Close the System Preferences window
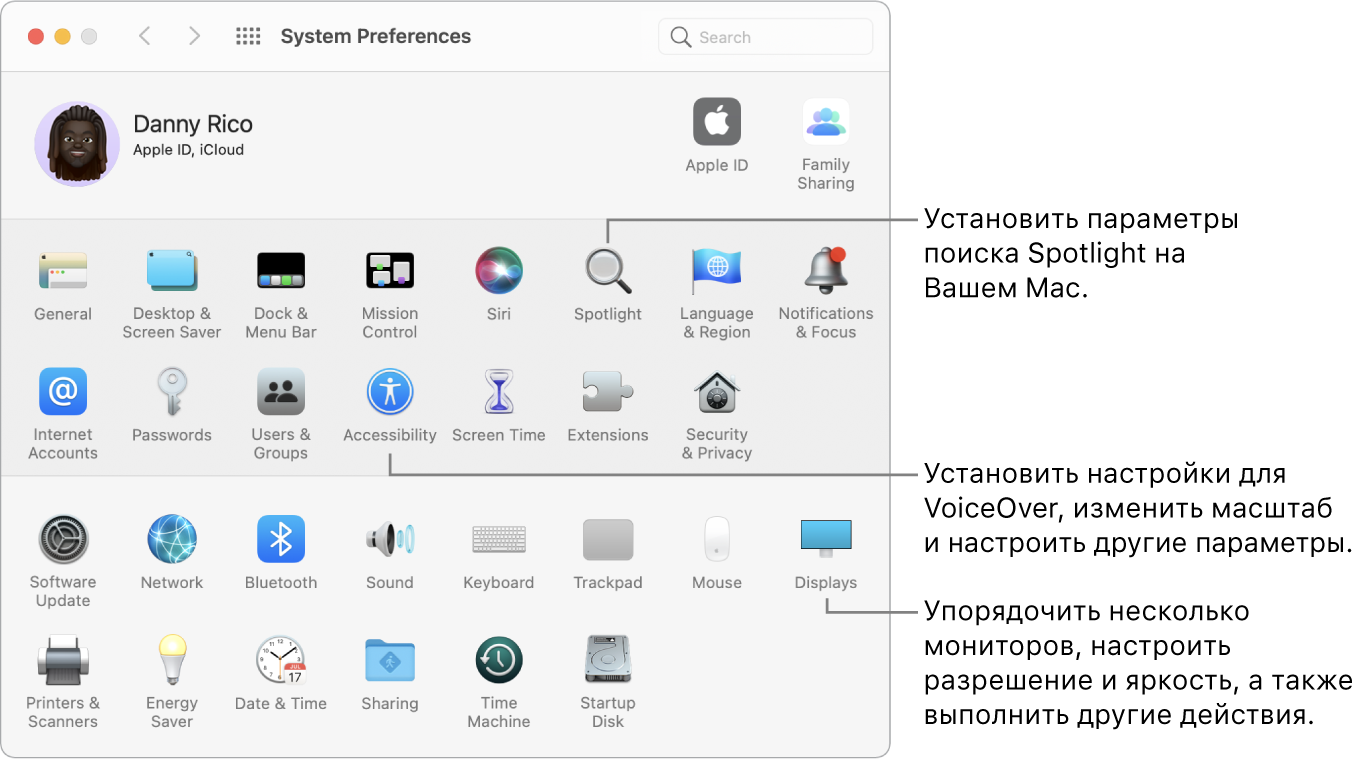 36,37
